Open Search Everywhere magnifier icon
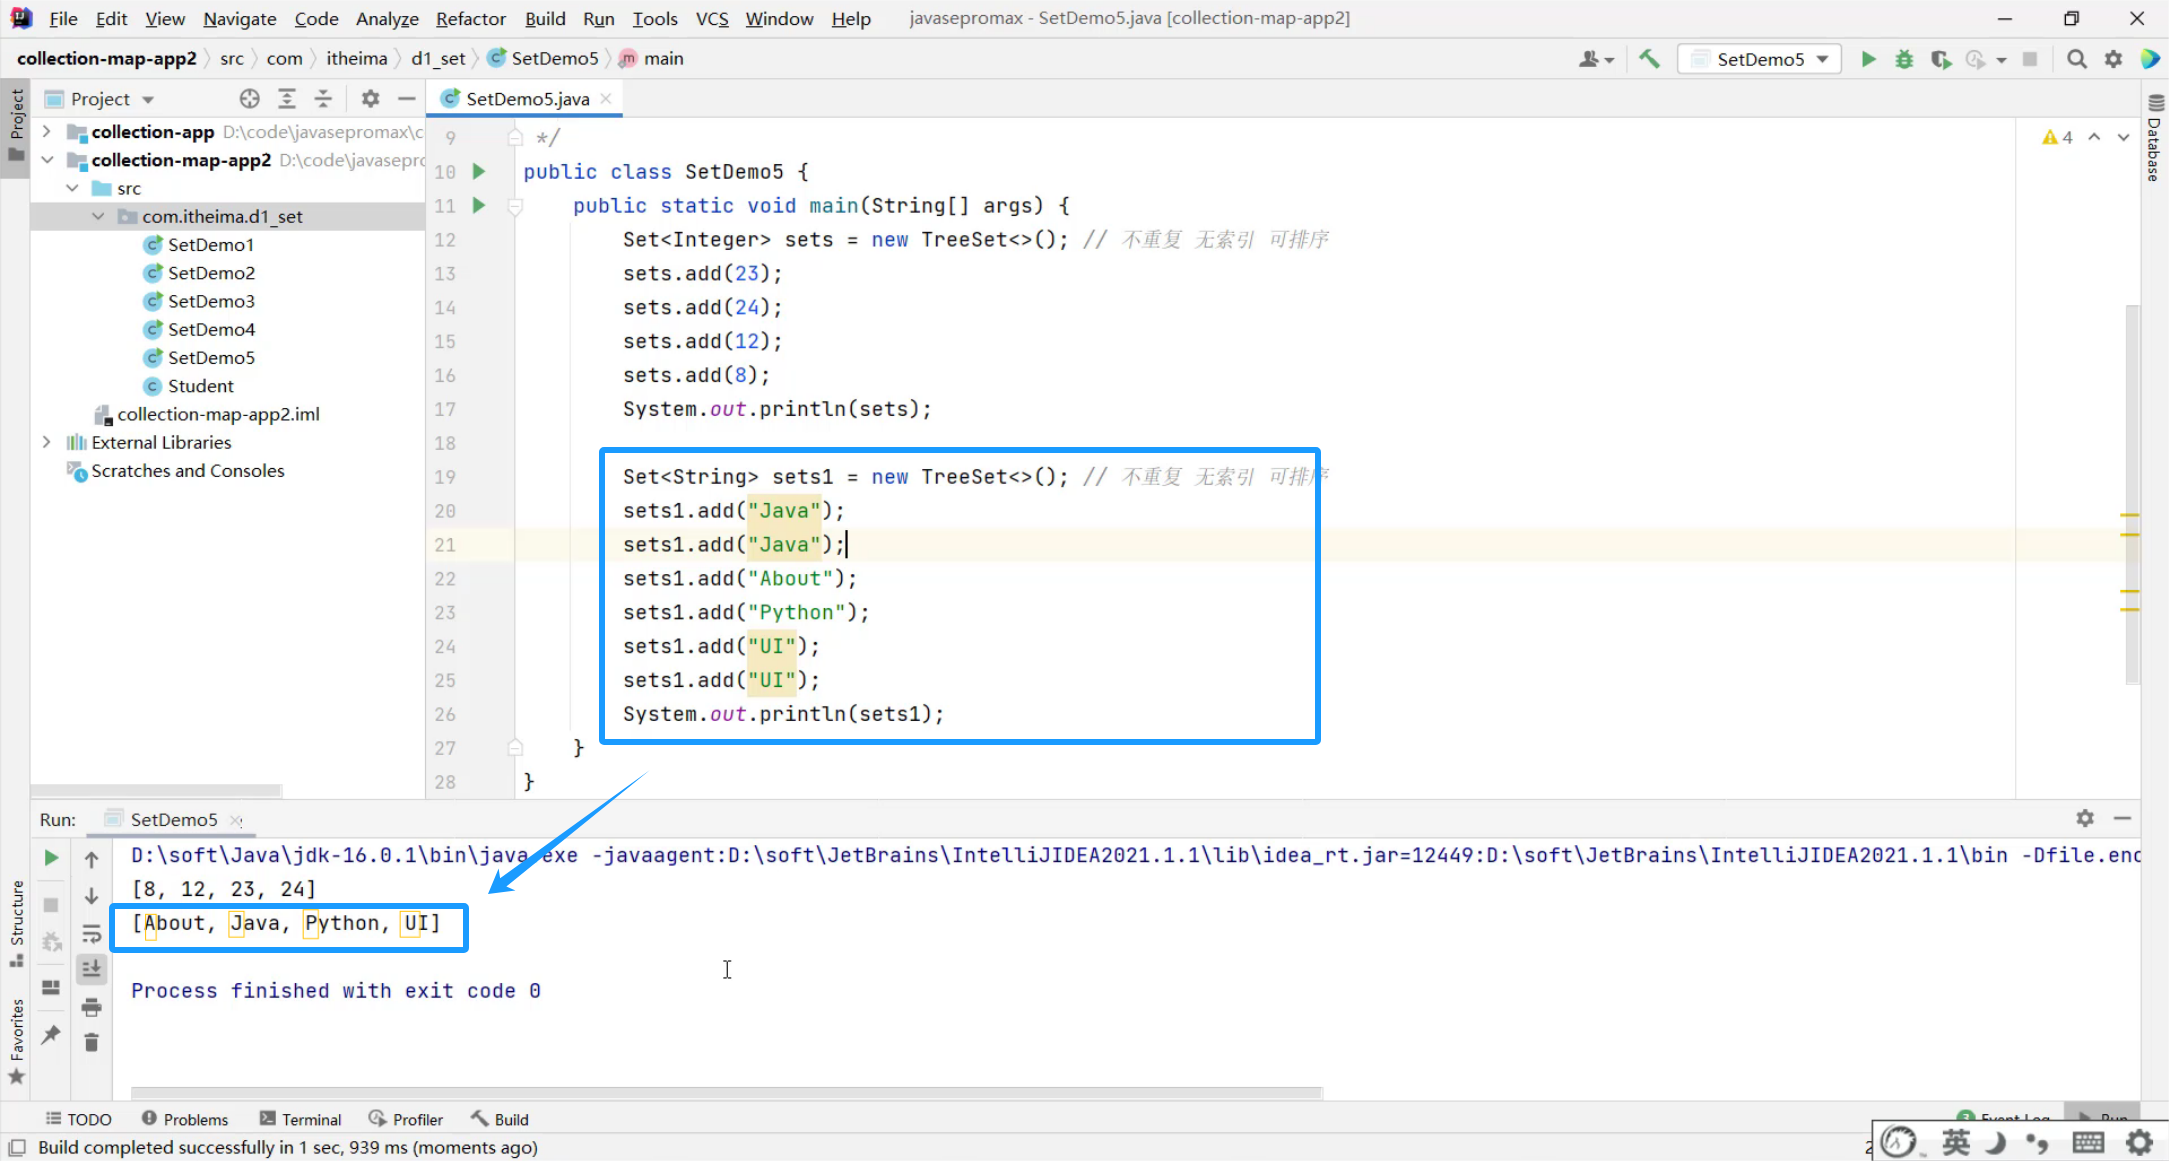Image resolution: width=2169 pixels, height=1161 pixels. coord(2076,59)
